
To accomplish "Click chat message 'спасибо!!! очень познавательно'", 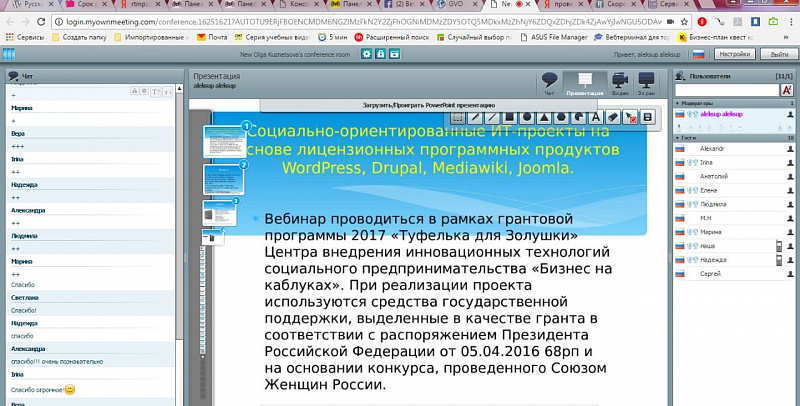I will 57,362.
